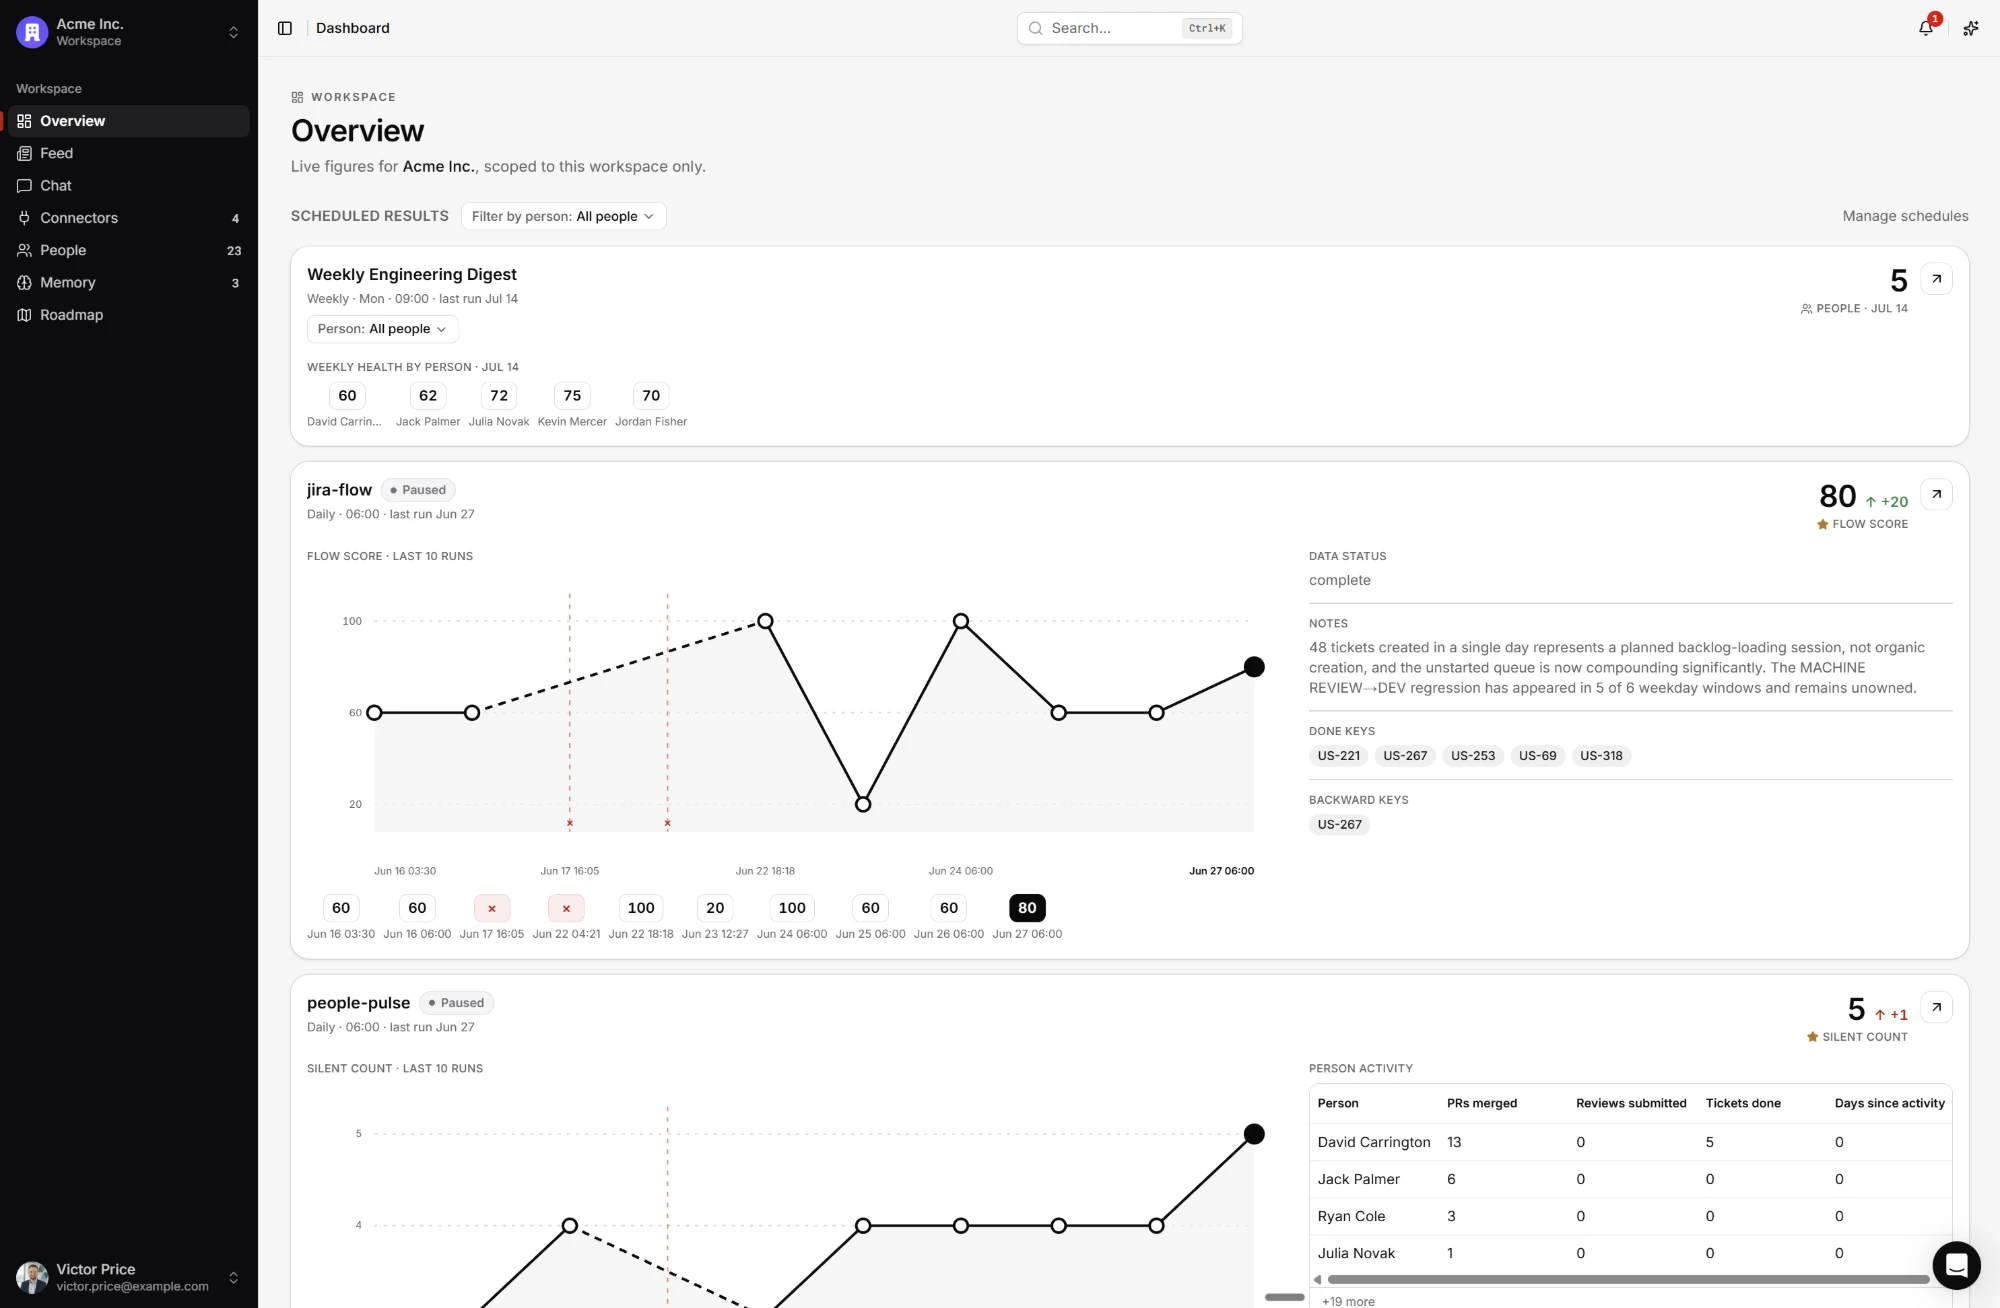Screen dimensions: 2000x1308
Task: Click David Carrington in person activity table
Action: (x=1374, y=1142)
